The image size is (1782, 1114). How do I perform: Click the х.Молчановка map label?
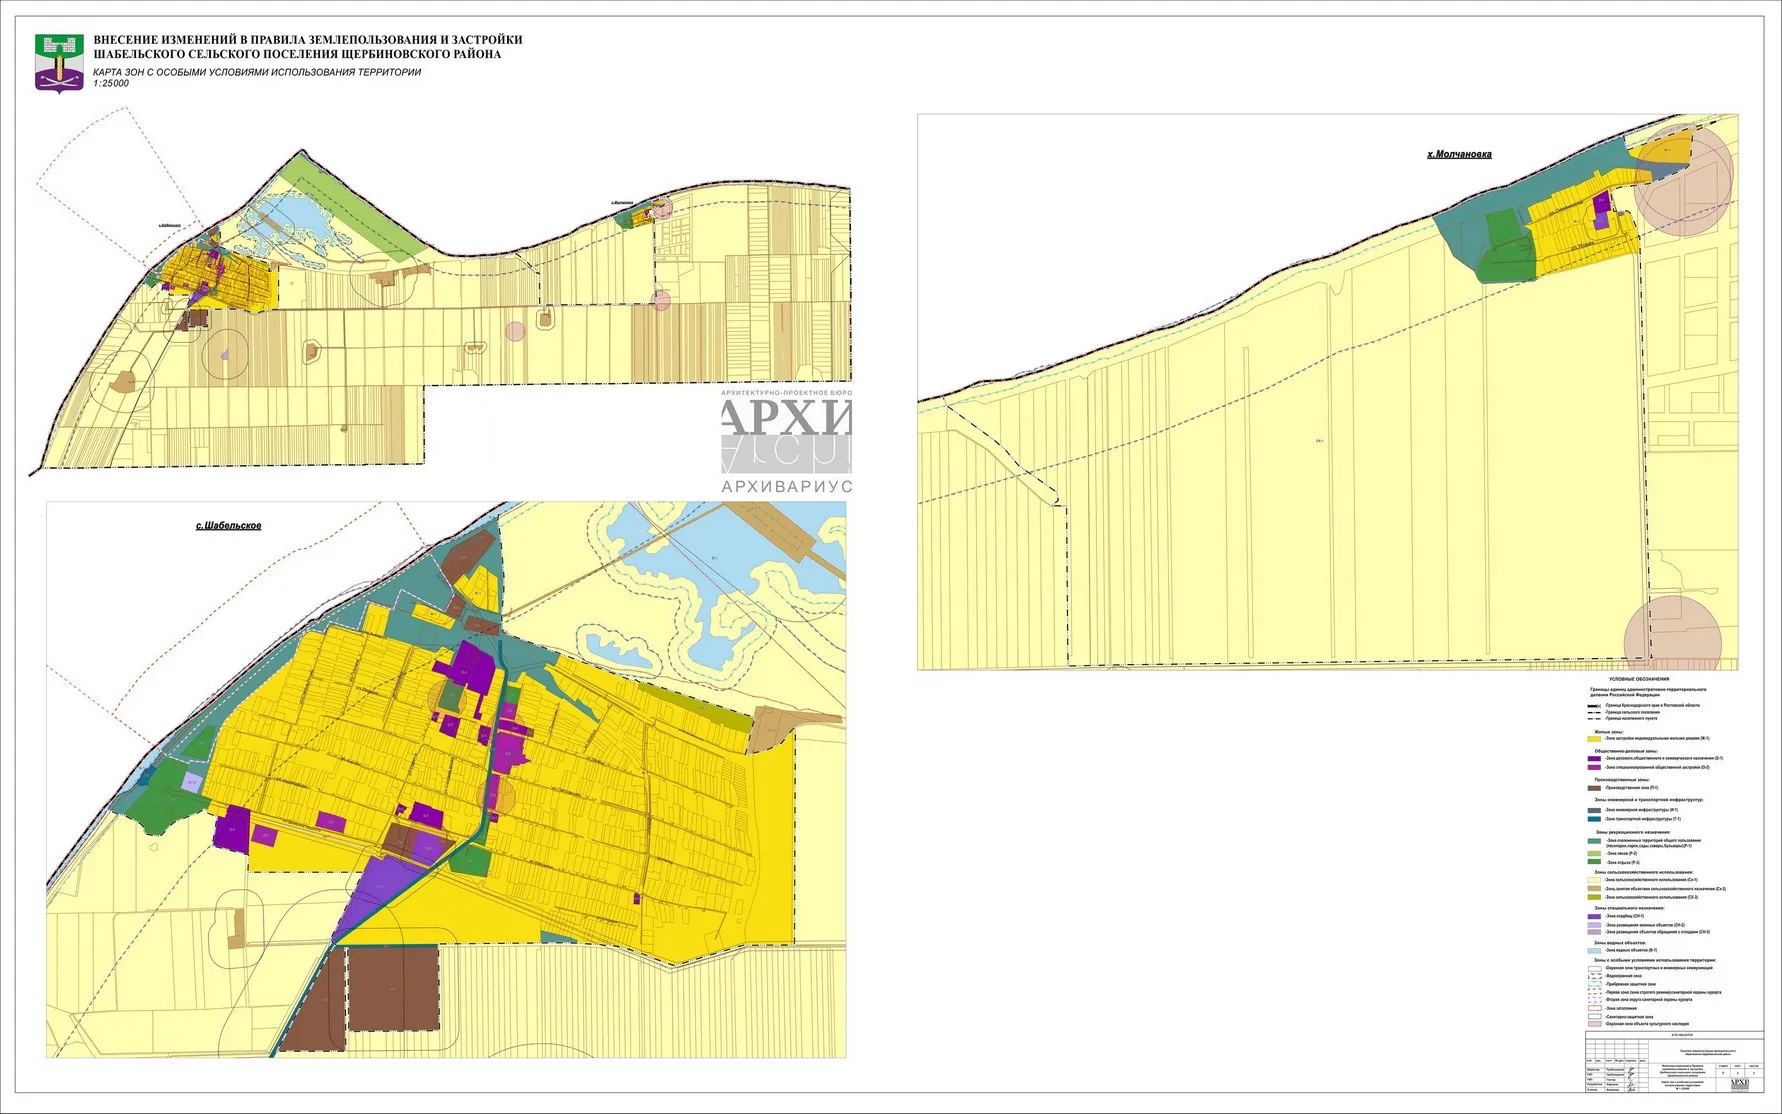1459,155
